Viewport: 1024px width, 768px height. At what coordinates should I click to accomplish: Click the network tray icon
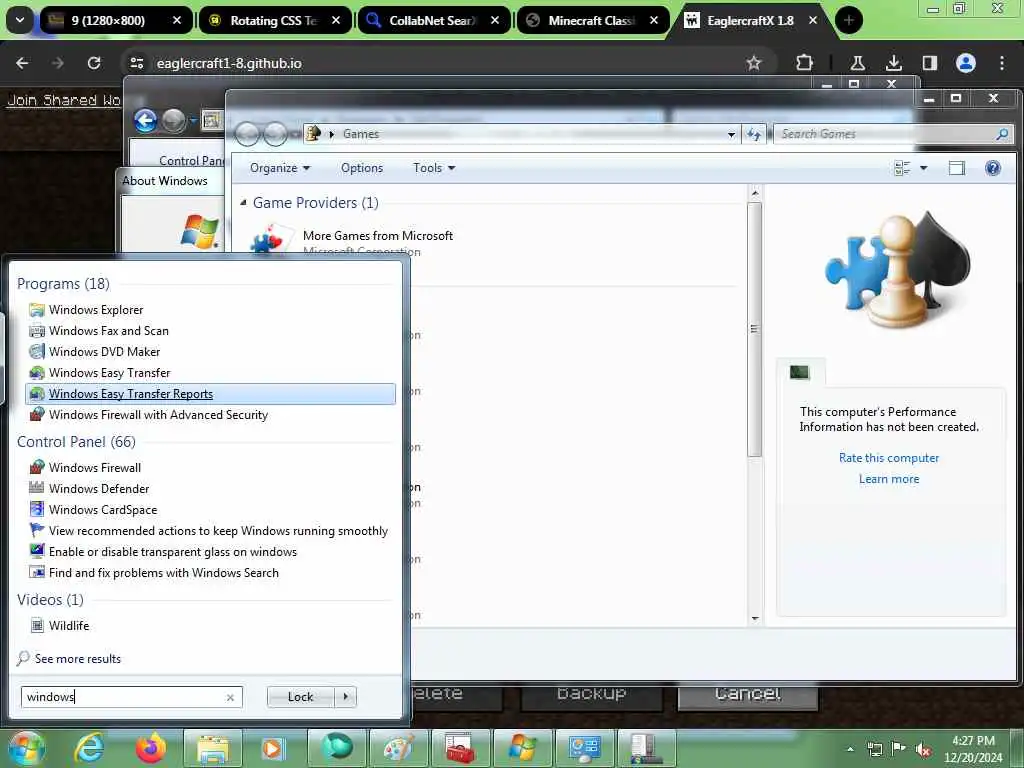pos(874,749)
